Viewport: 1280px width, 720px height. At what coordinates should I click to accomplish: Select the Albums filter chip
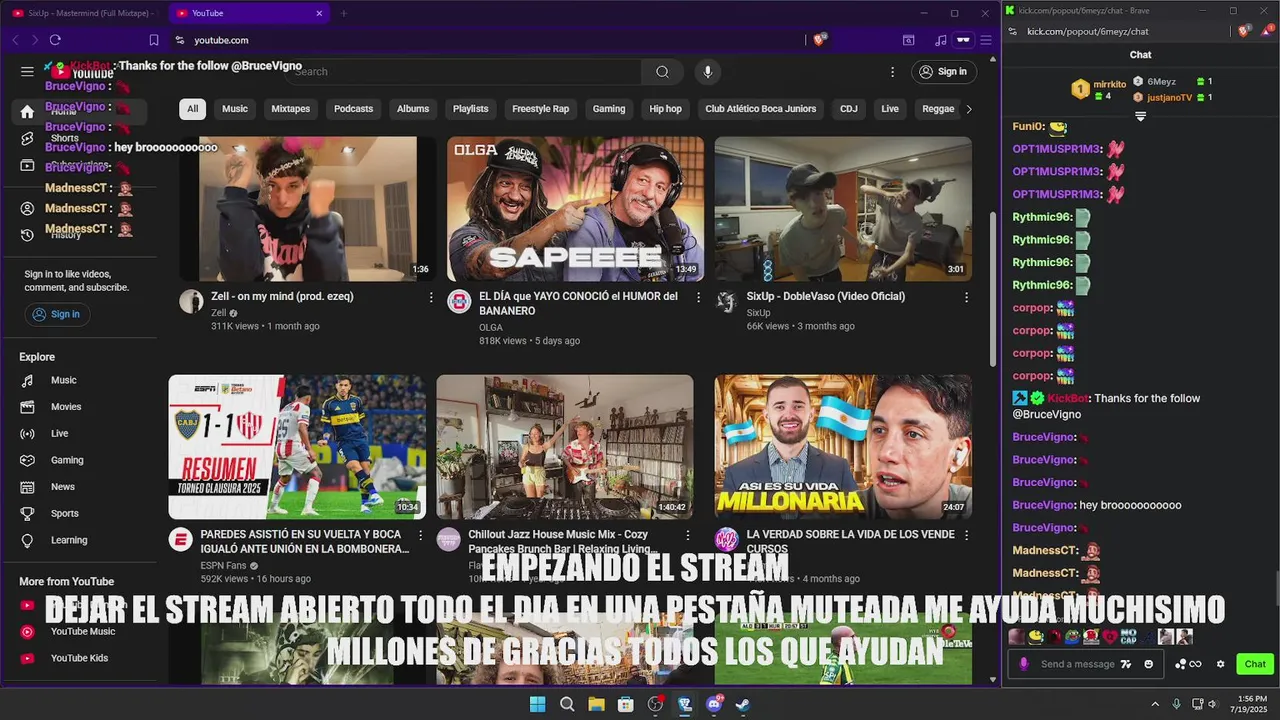point(413,109)
